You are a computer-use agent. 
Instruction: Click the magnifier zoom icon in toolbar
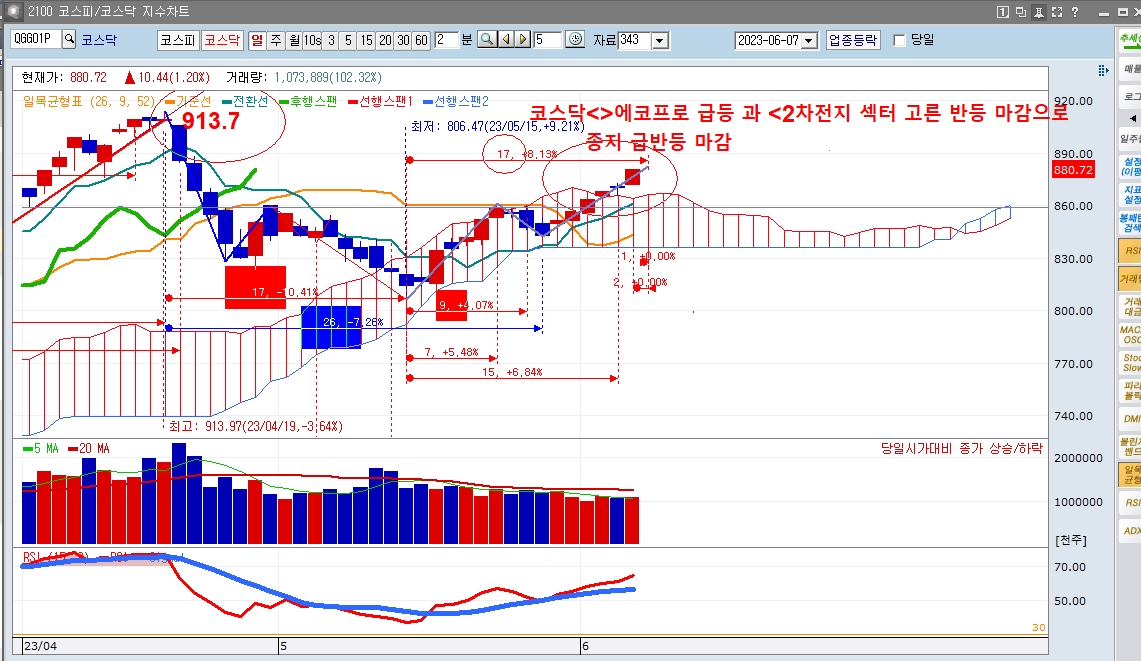coord(486,39)
